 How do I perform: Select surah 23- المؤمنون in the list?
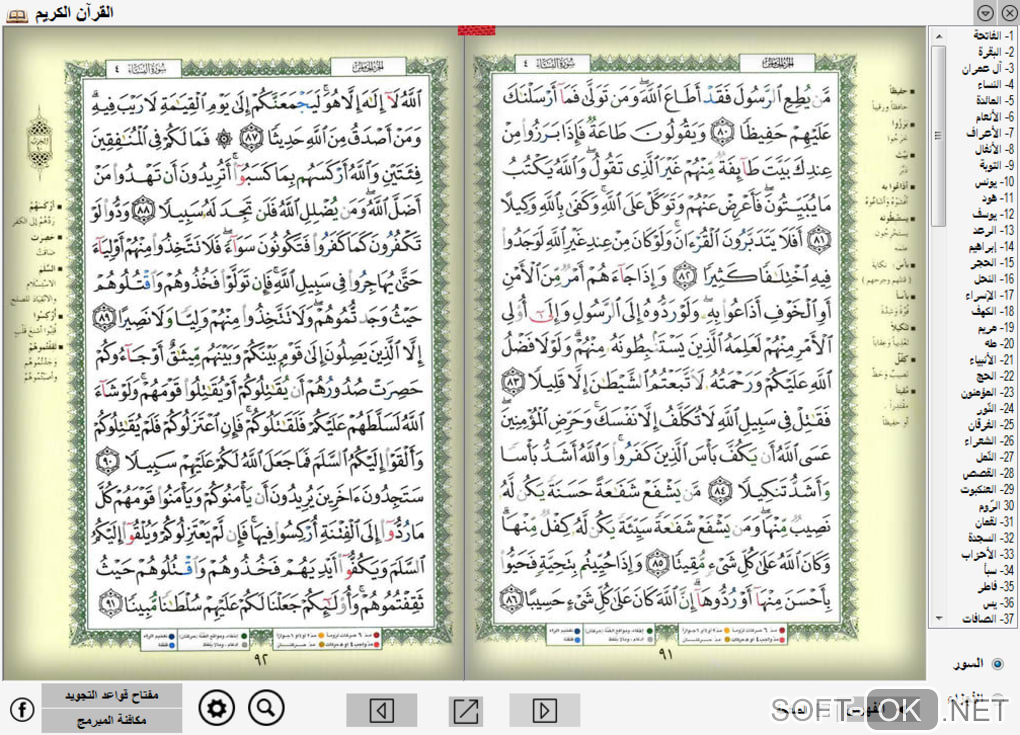(987, 392)
